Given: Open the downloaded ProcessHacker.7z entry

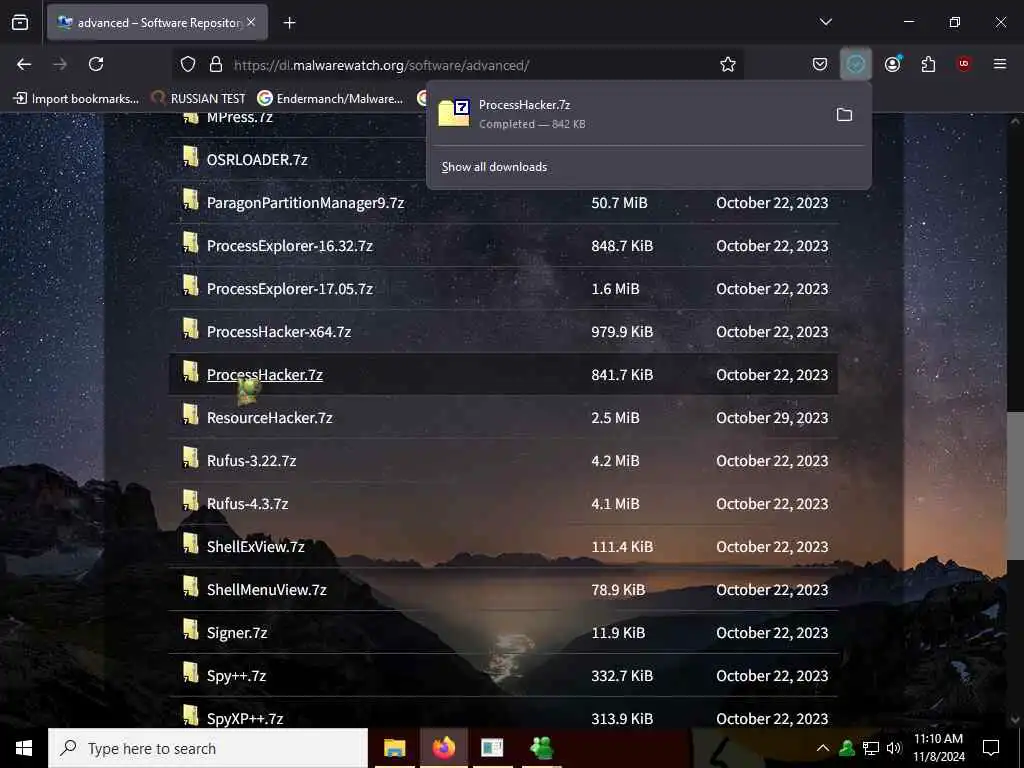Looking at the screenshot, I should point(627,114).
